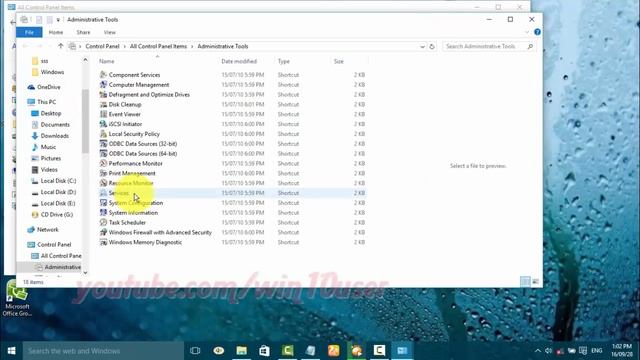Select the System Information icon
This screenshot has width=640, height=360.
[103, 213]
